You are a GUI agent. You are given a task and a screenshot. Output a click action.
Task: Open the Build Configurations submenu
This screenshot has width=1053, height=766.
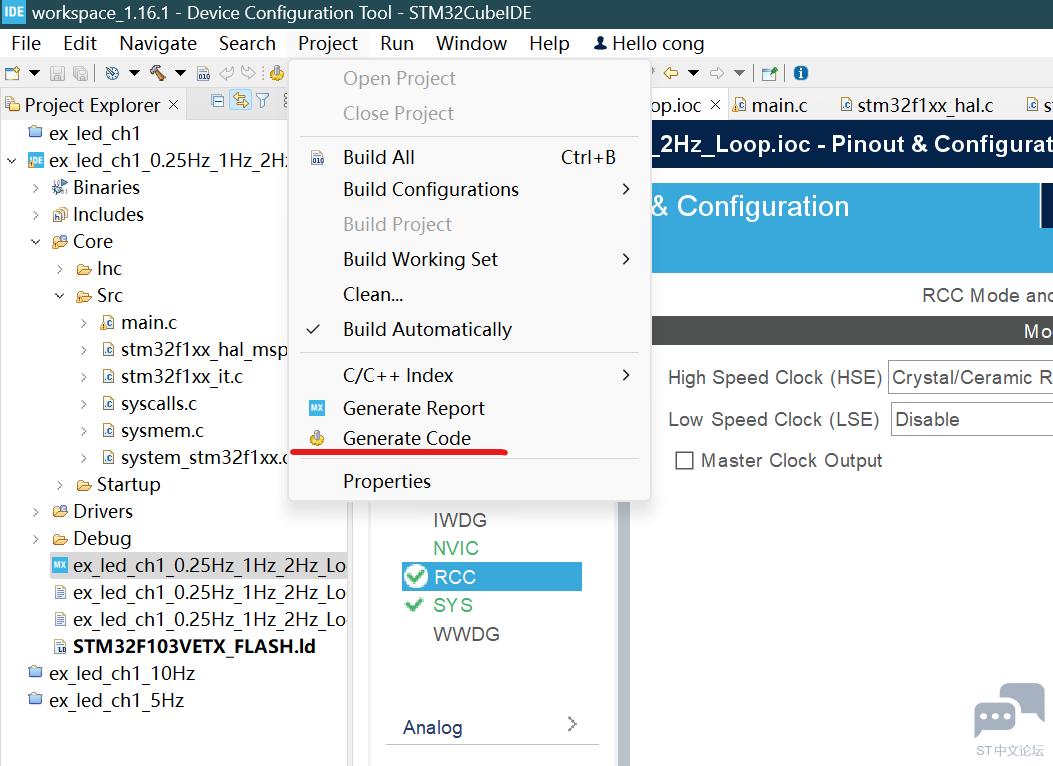coord(469,189)
